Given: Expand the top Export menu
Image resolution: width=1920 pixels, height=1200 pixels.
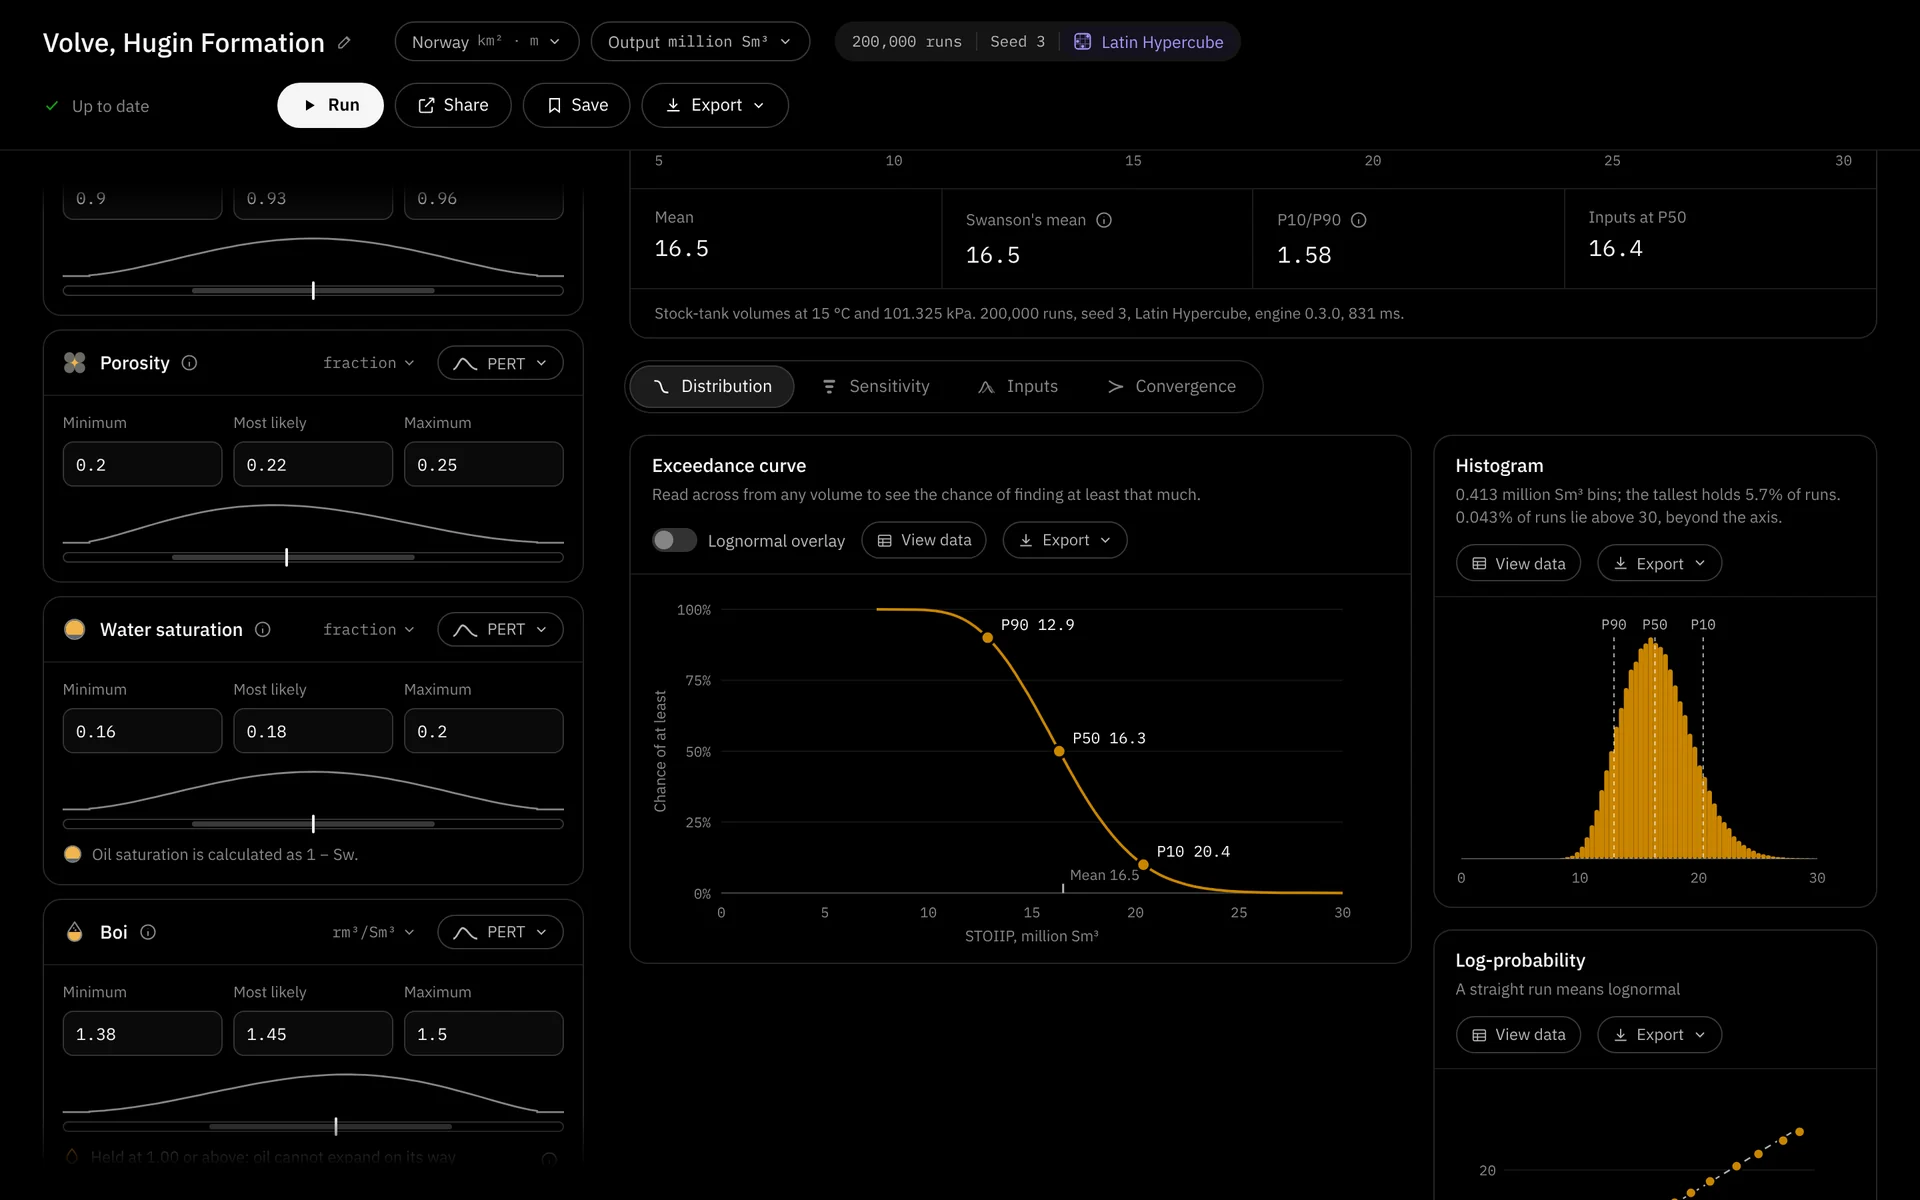Looking at the screenshot, I should pos(715,105).
